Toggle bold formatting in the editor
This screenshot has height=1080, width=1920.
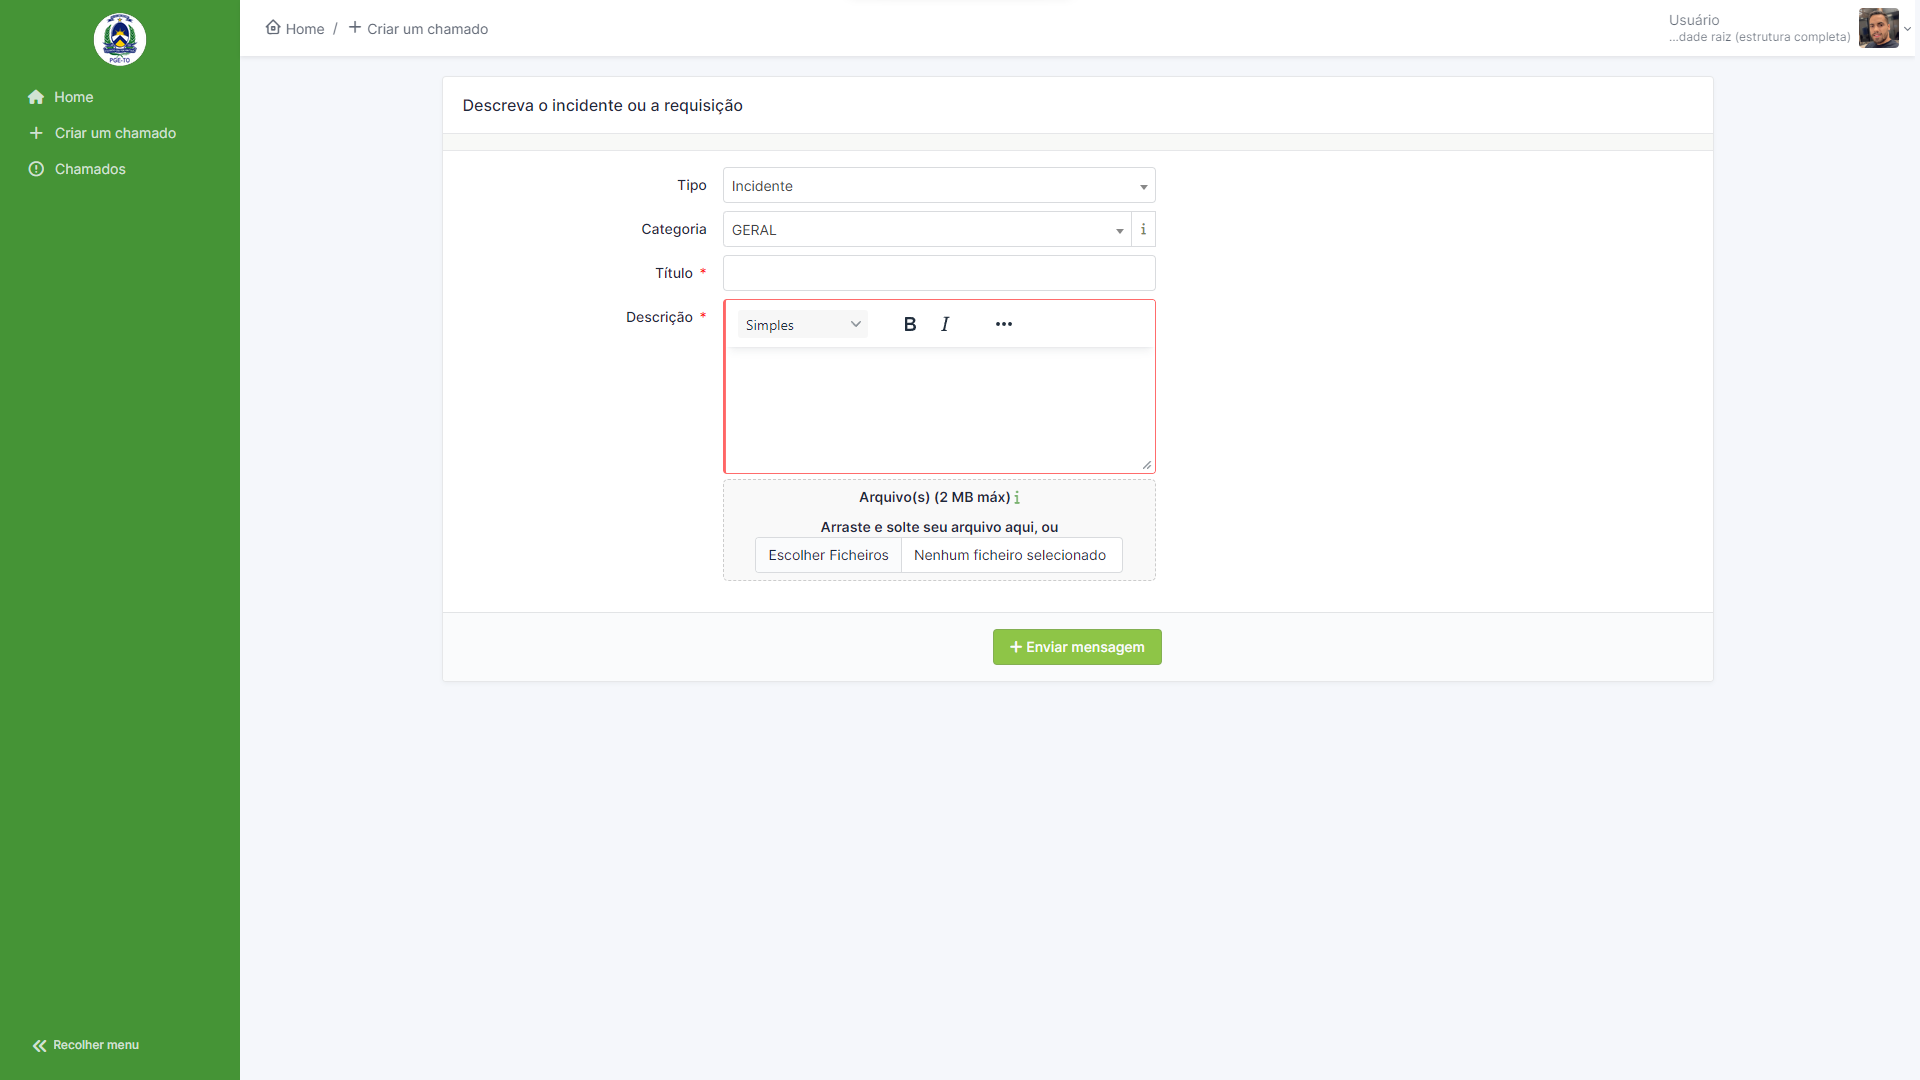(910, 324)
